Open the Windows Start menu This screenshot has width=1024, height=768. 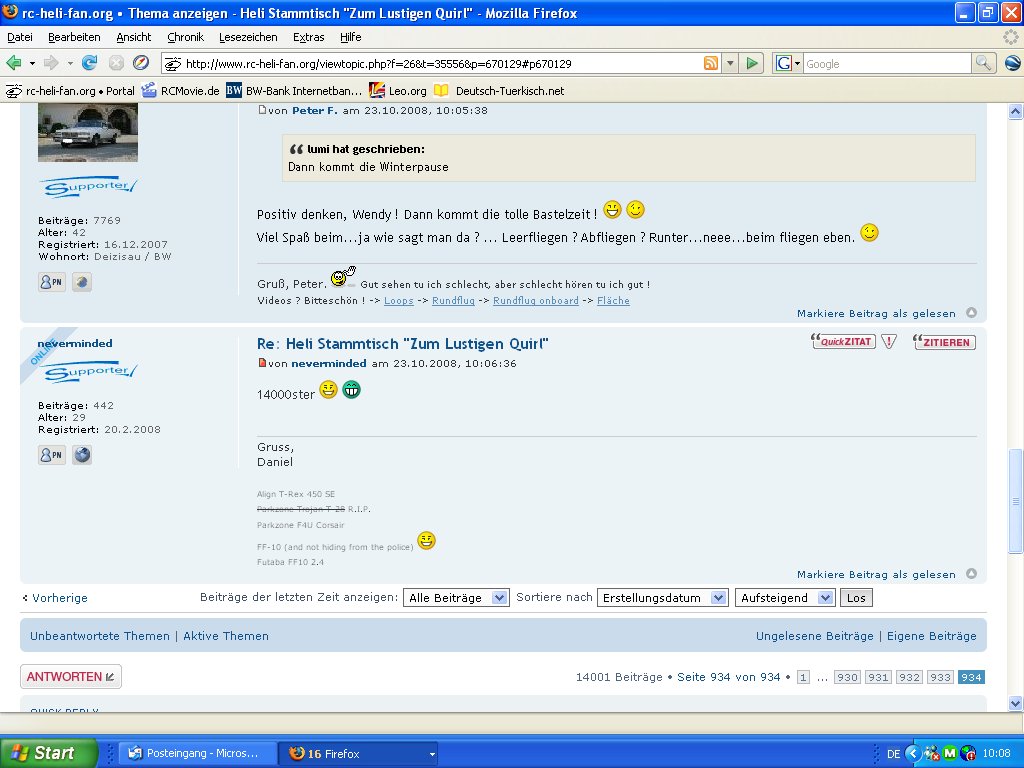(48, 753)
